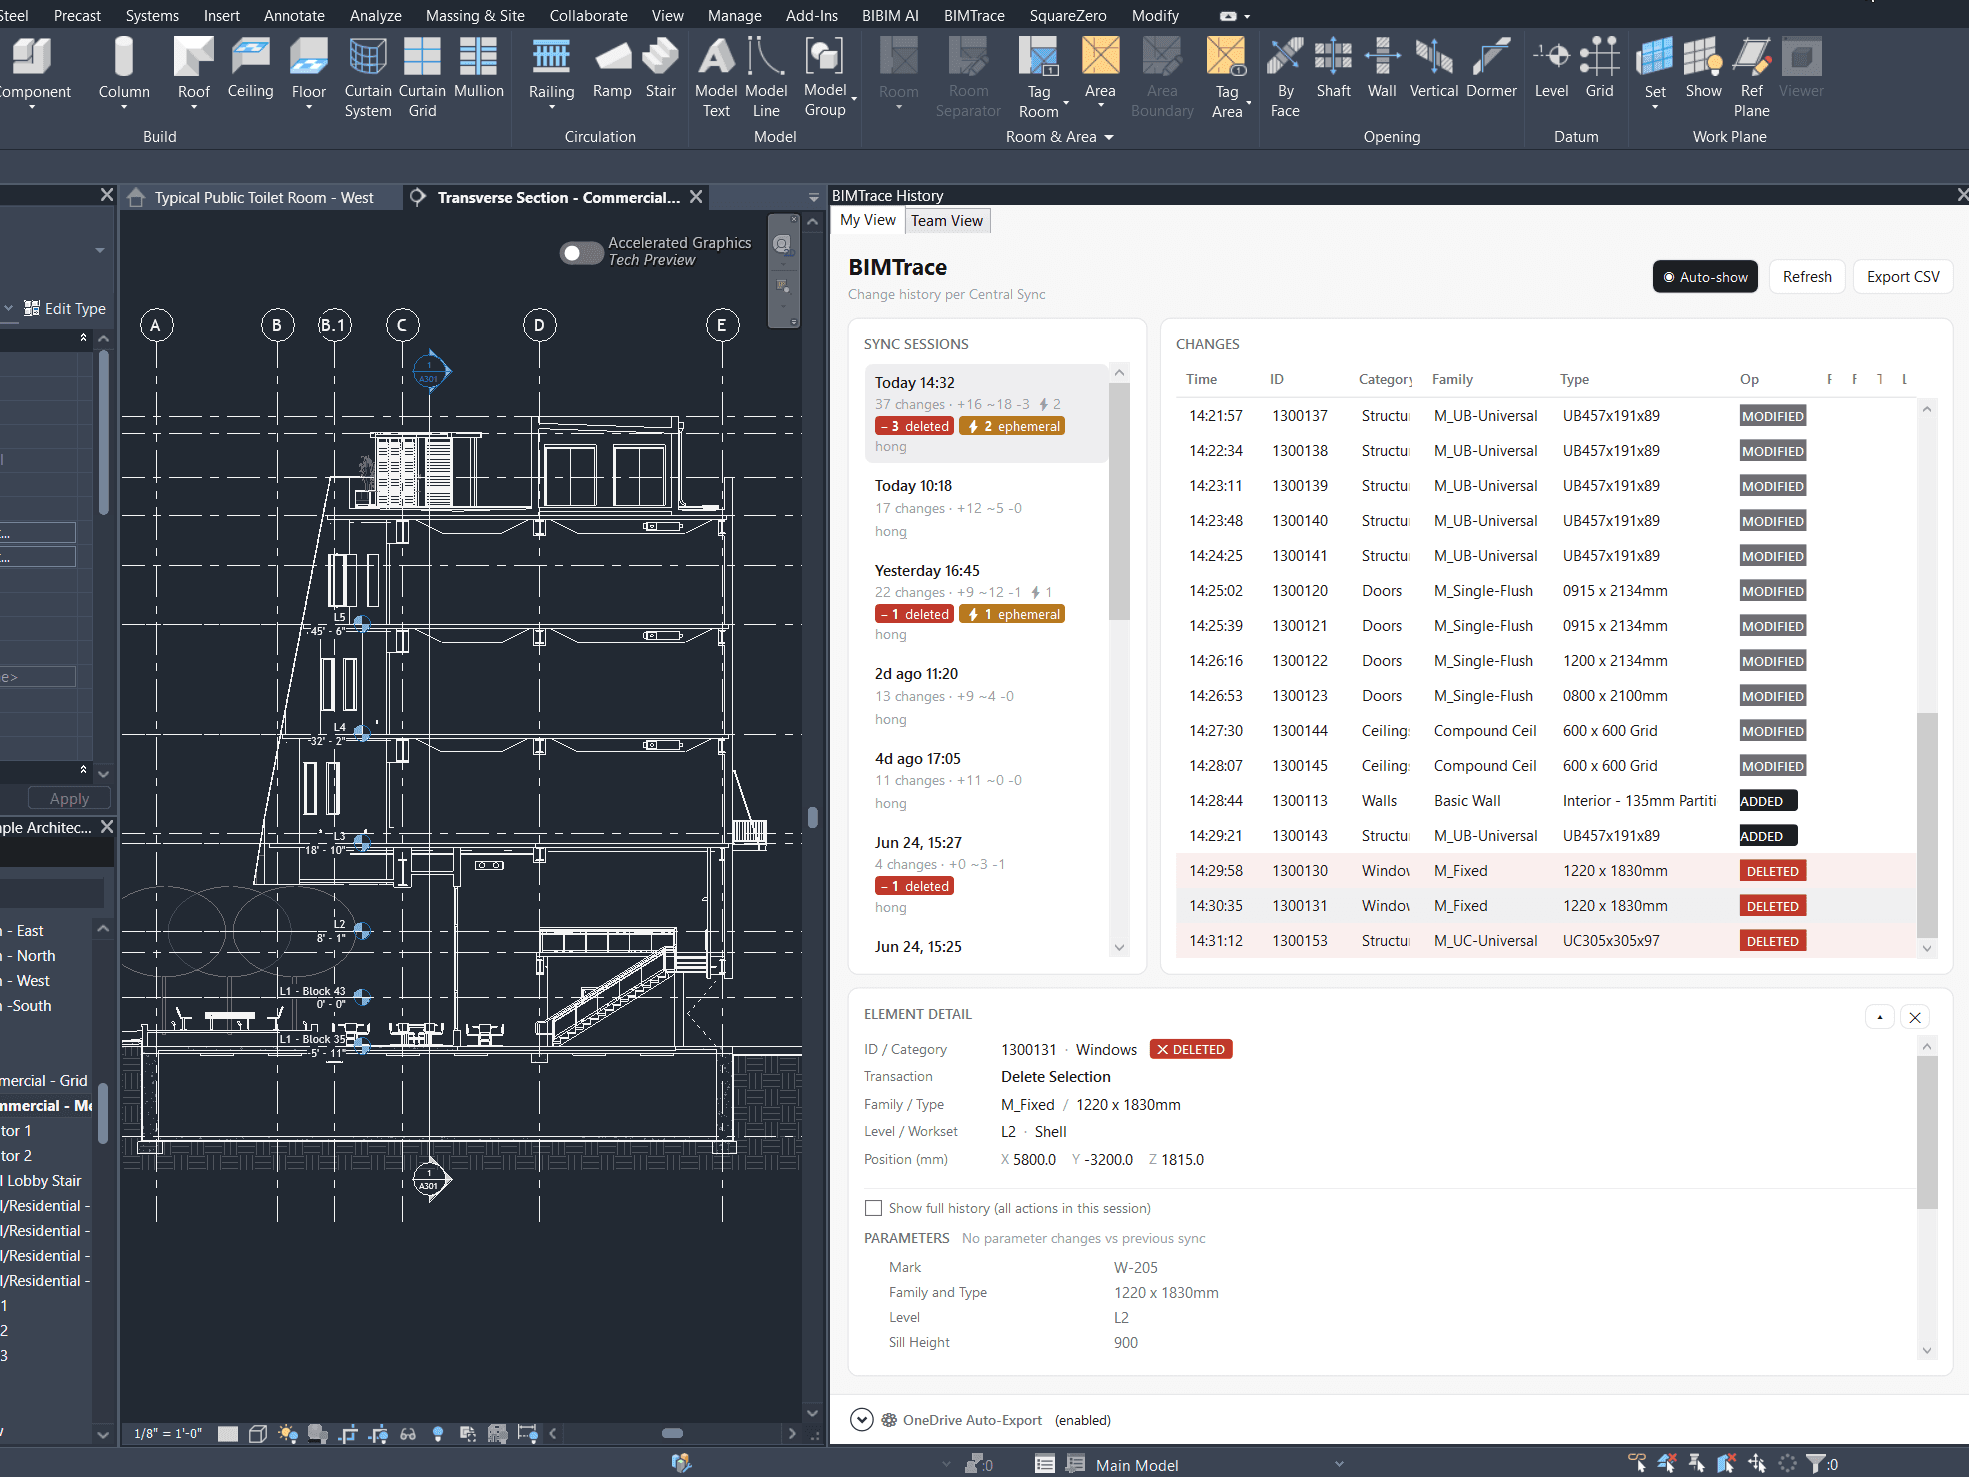
Task: Select the Tag Room tool
Action: (x=1039, y=78)
